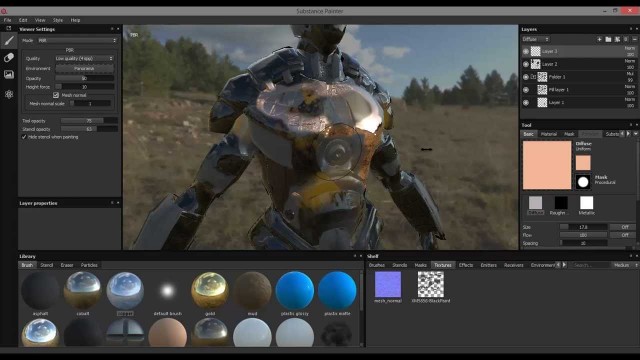Image resolution: width=640 pixels, height=360 pixels.
Task: Toggle the Flow pressure Off button
Action: [x=624, y=235]
